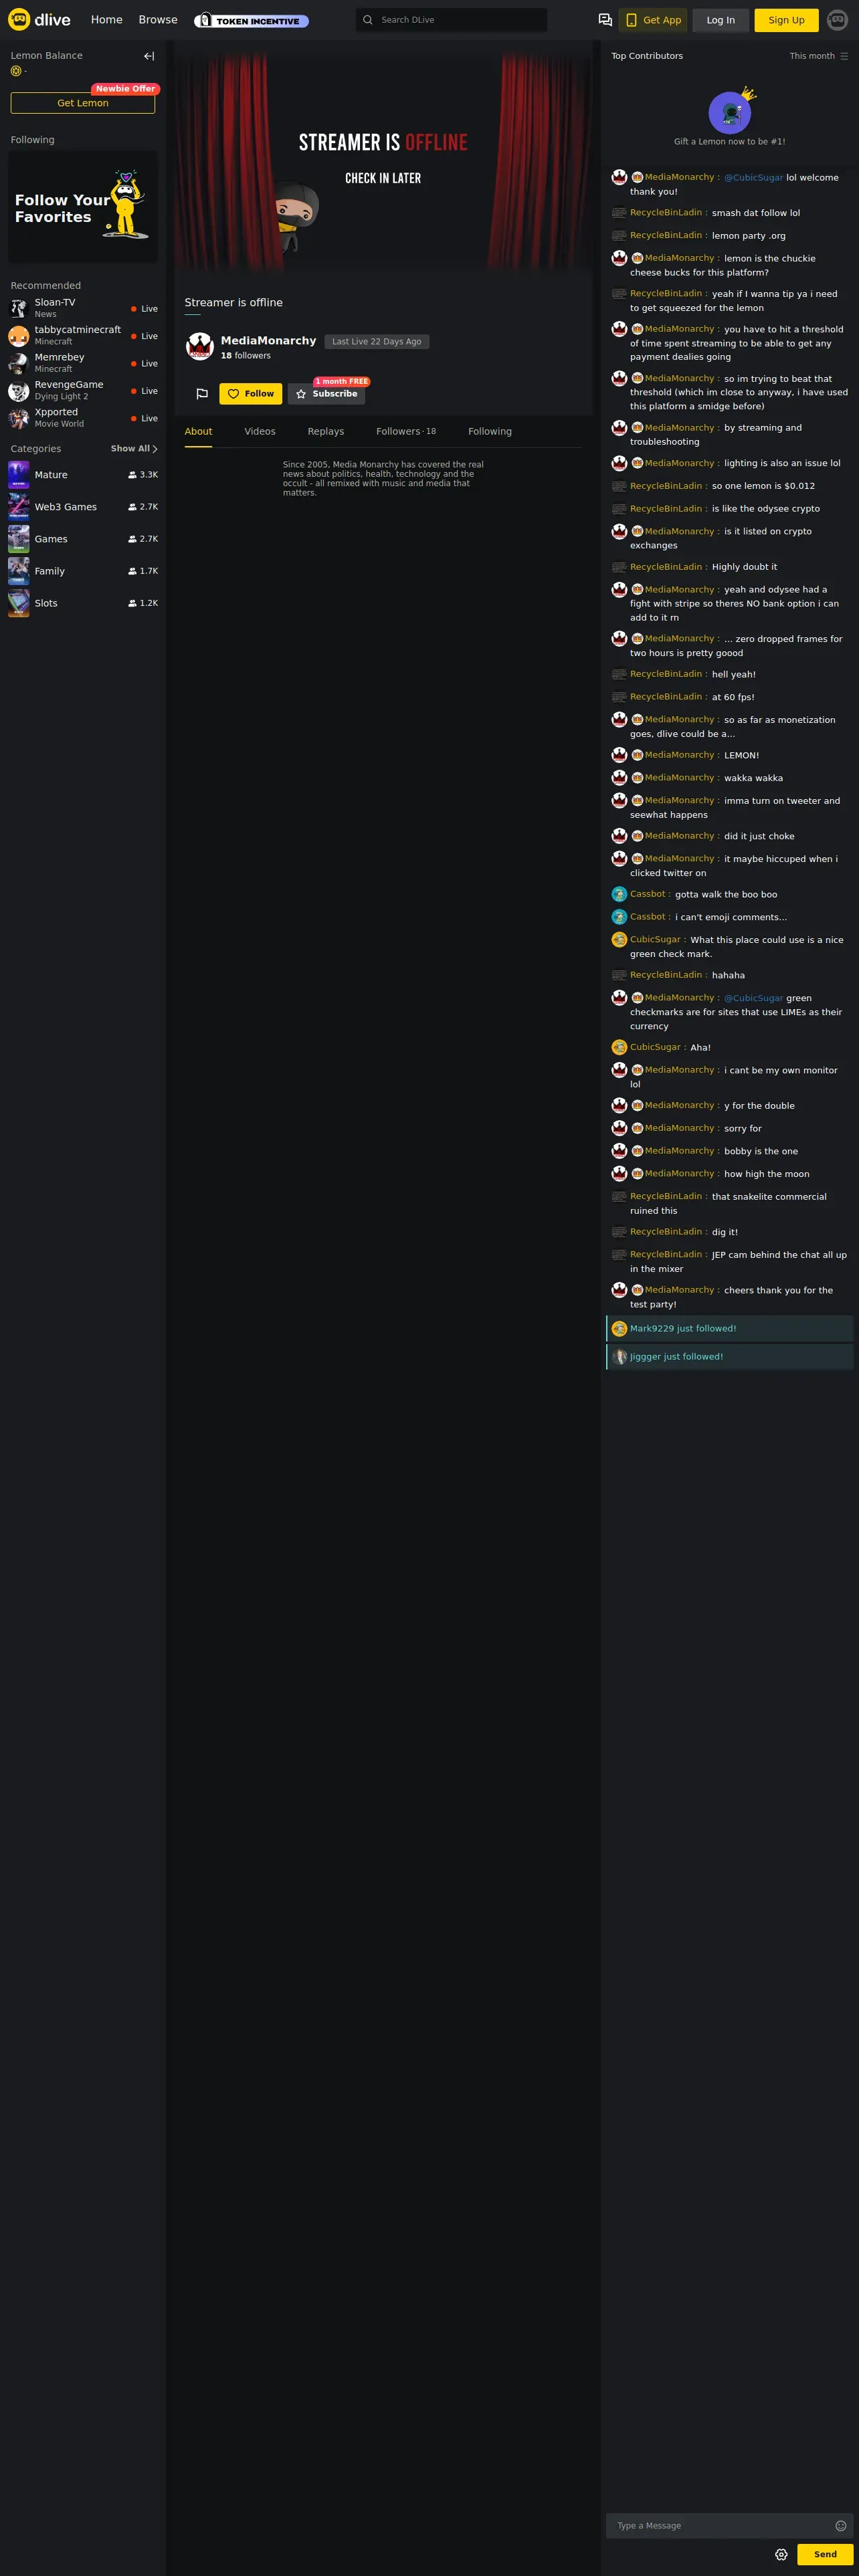Subscribe to MediaMonarchy
Image resolution: width=859 pixels, height=2576 pixels.
click(x=326, y=394)
